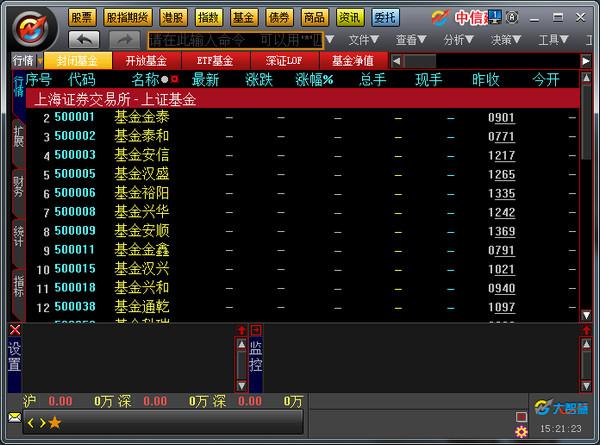Go forward with the right arrow button
Image resolution: width=600 pixels, height=445 pixels.
(x=124, y=39)
